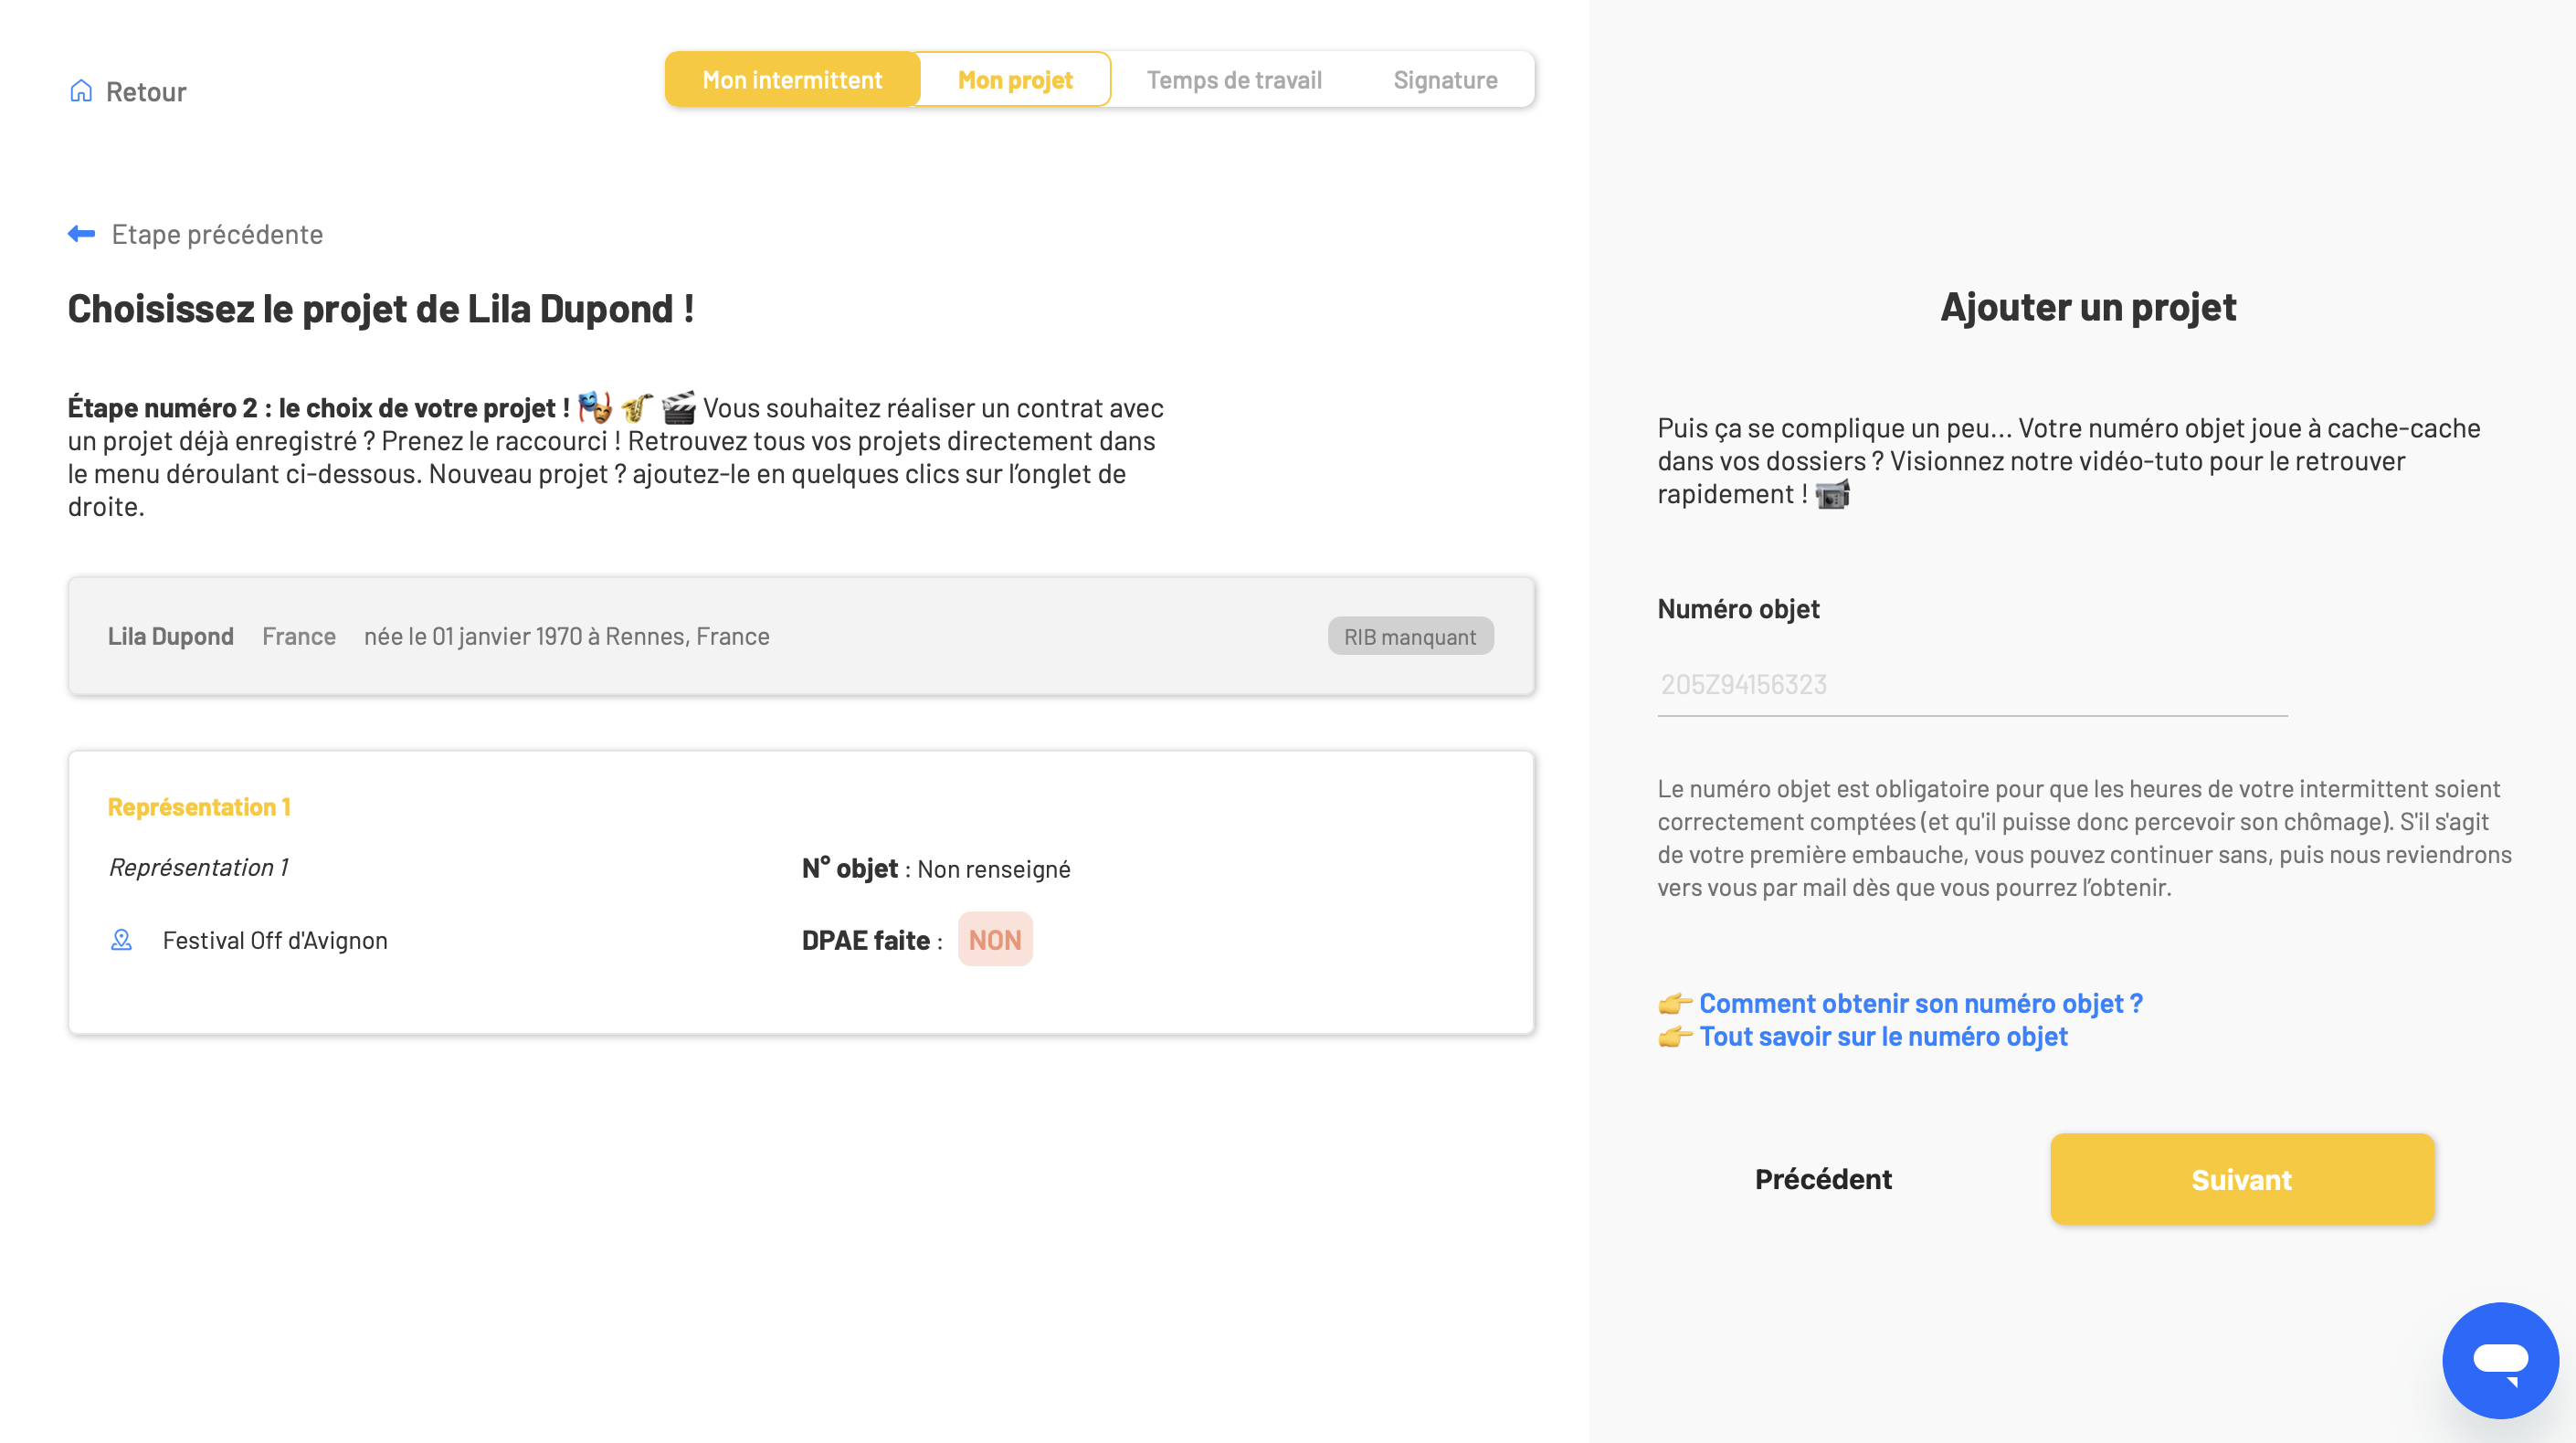This screenshot has width=2576, height=1443.
Task: Click the Ajouter un projet heading
Action: (x=2088, y=307)
